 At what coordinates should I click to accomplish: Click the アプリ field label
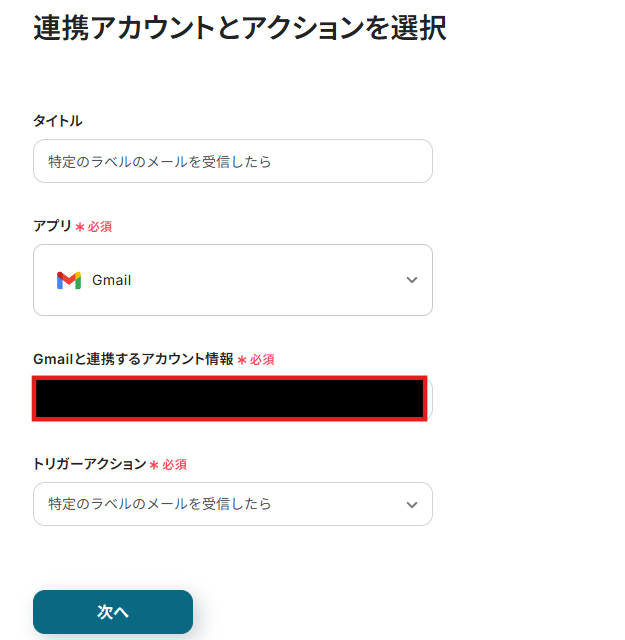pyautogui.click(x=53, y=226)
